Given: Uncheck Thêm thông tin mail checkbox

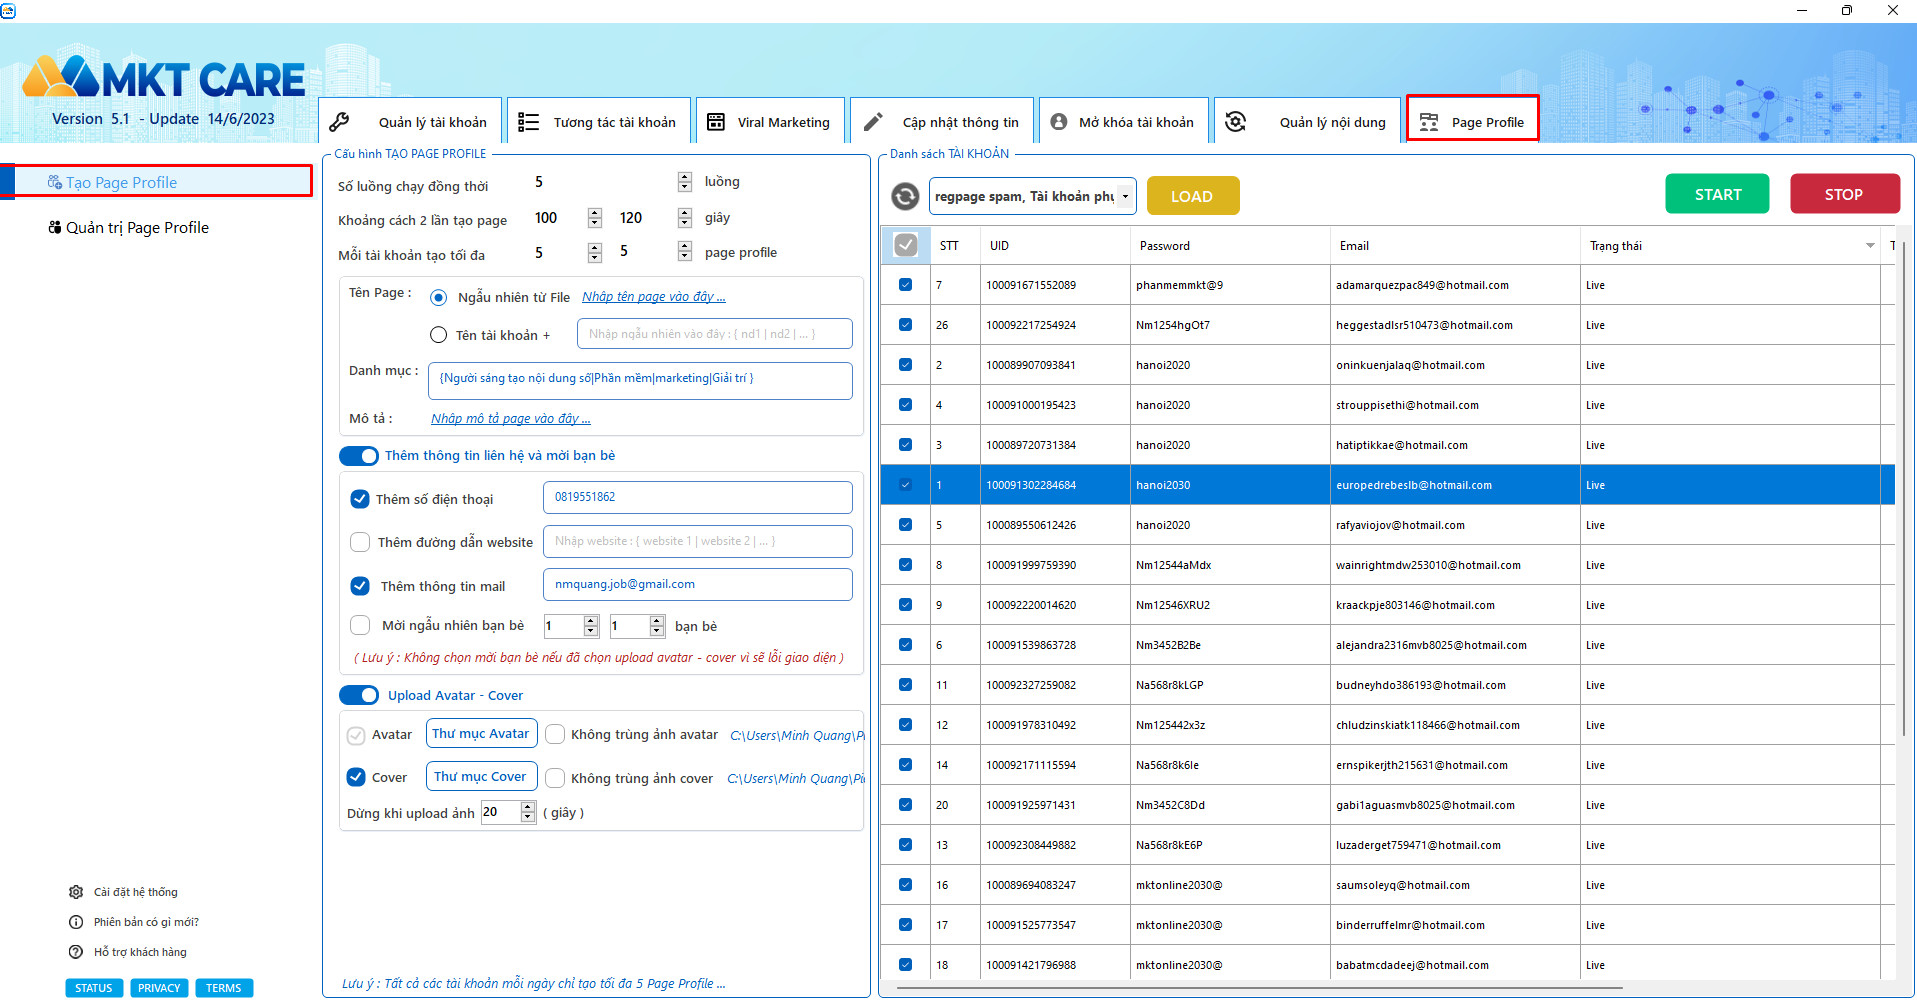Looking at the screenshot, I should pyautogui.click(x=360, y=586).
